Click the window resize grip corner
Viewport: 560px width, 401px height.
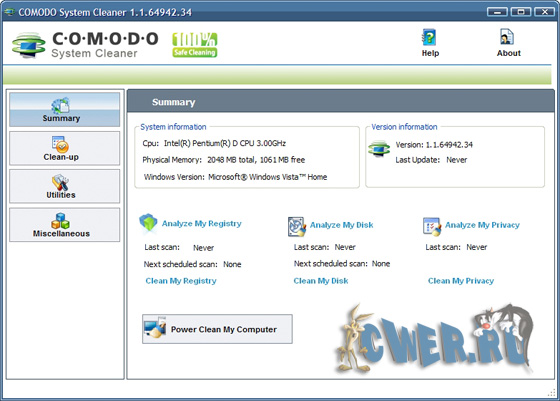tap(552, 393)
